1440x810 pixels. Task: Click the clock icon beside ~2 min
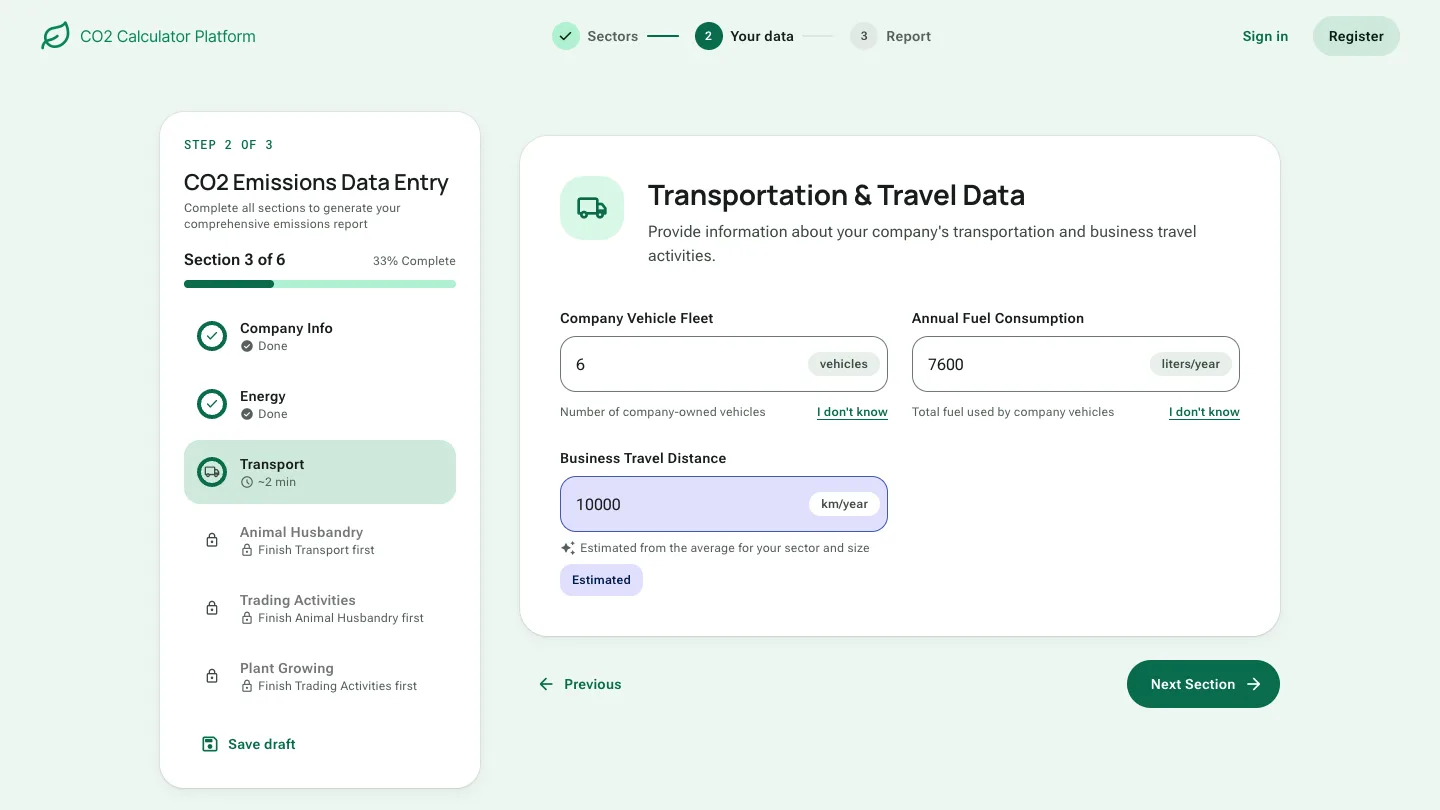247,482
